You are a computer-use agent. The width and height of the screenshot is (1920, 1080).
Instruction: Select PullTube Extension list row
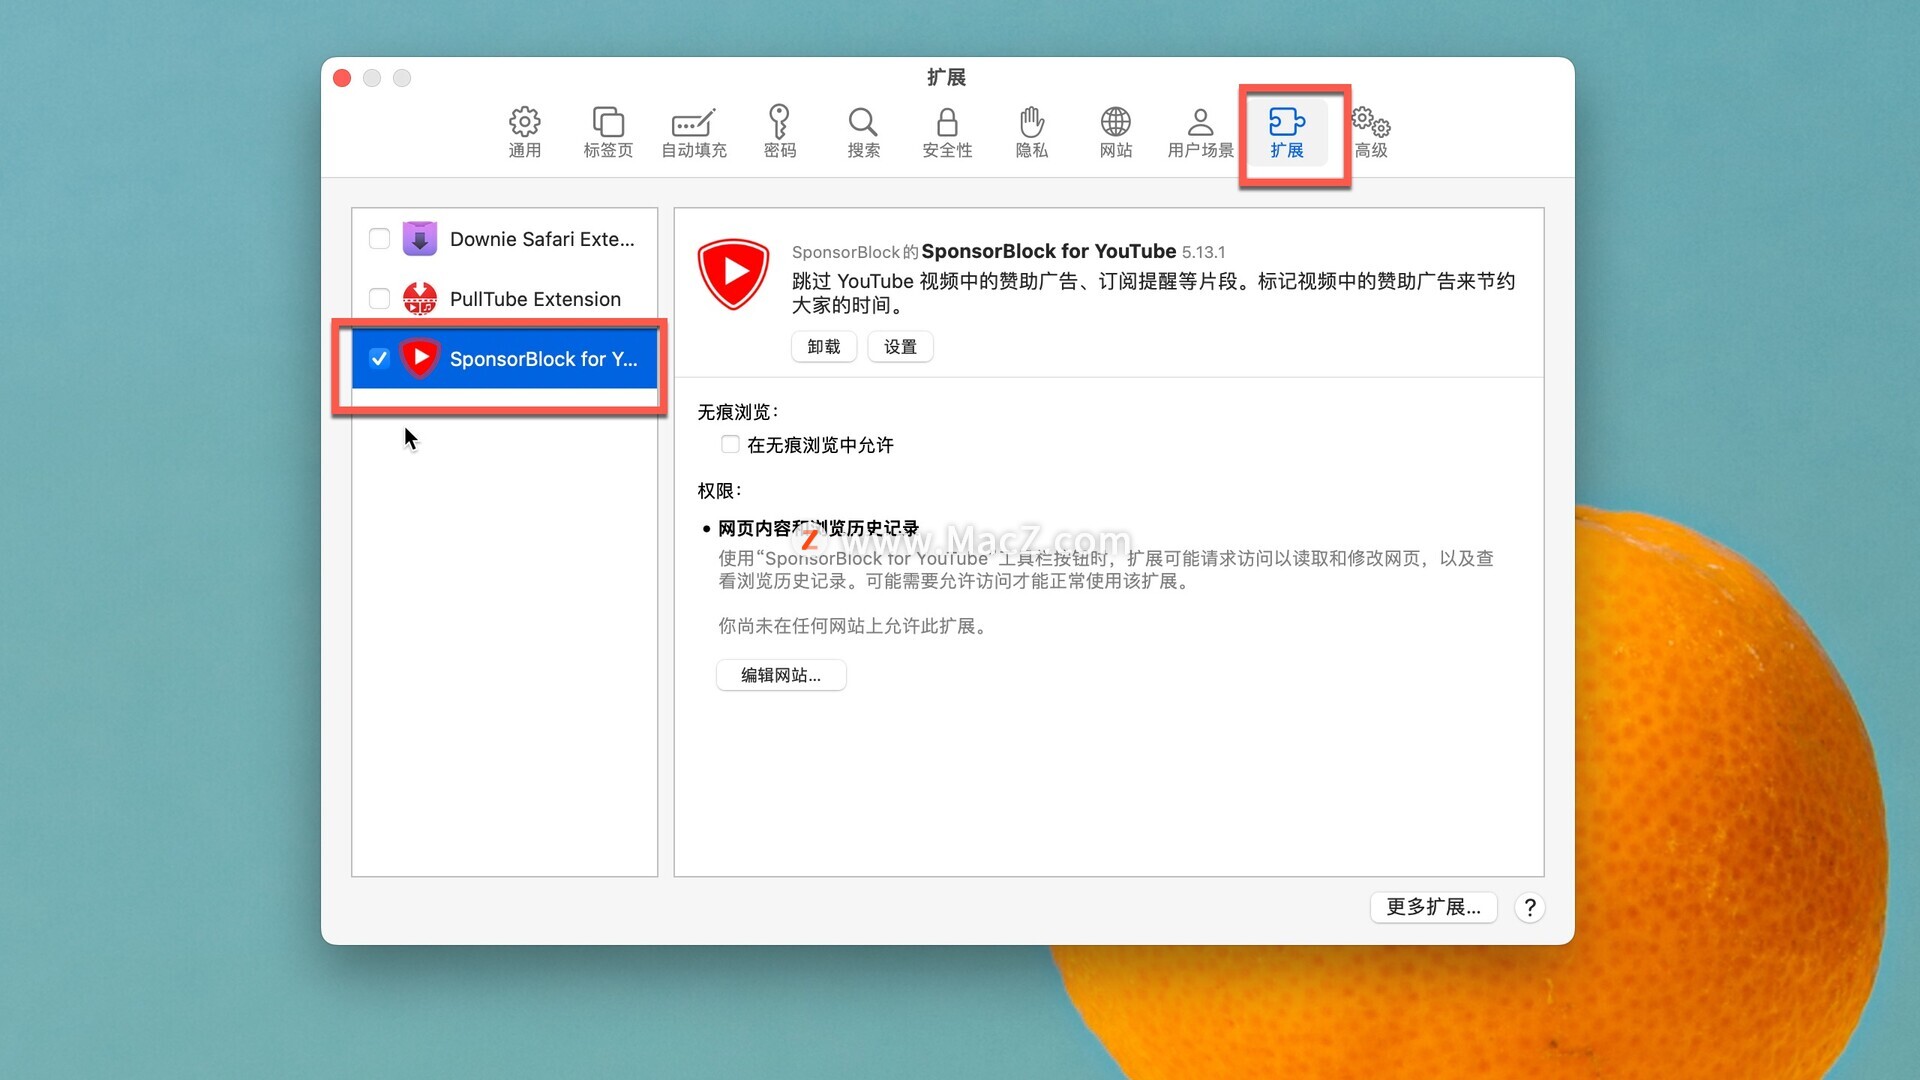pos(504,299)
